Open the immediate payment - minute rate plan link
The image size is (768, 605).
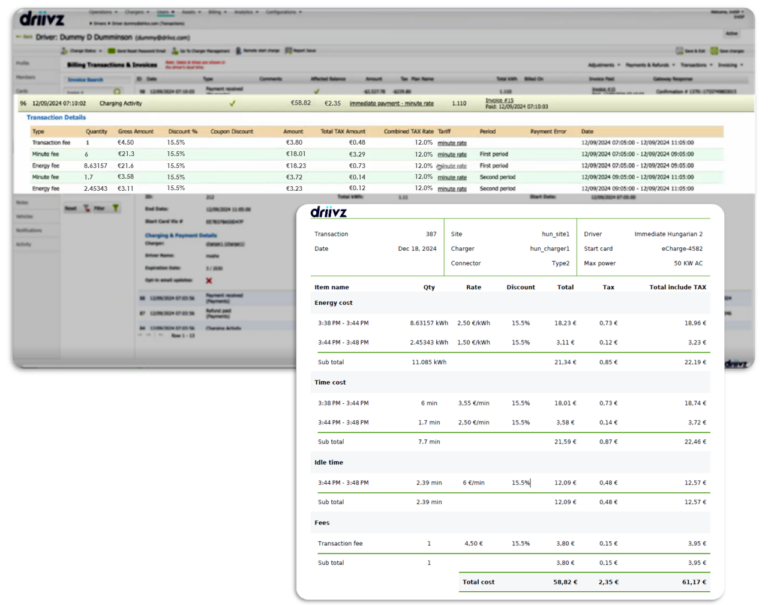(392, 103)
